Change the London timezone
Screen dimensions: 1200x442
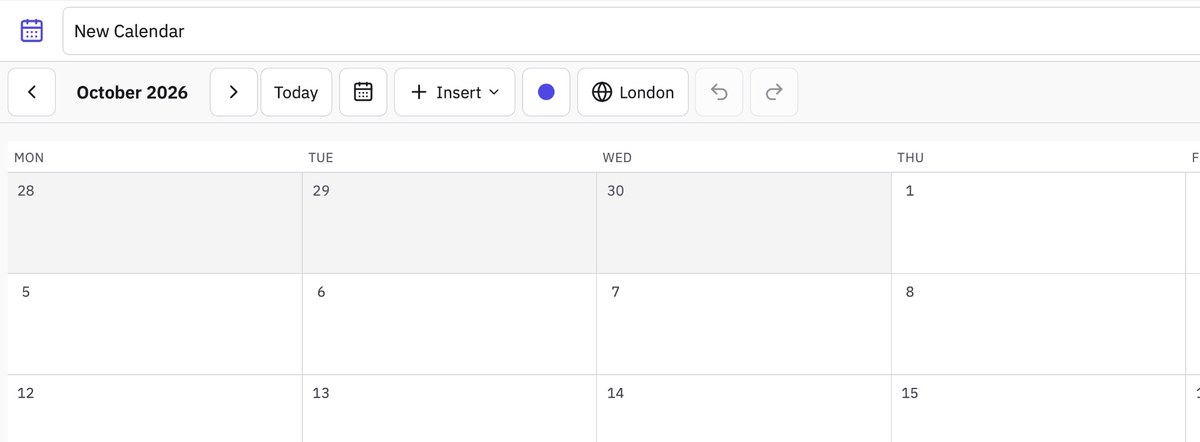point(633,92)
